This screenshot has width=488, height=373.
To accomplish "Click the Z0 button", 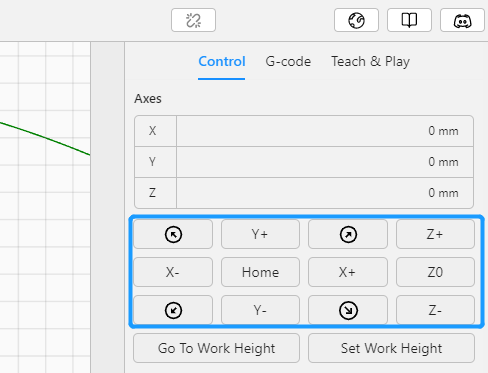I will point(435,272).
